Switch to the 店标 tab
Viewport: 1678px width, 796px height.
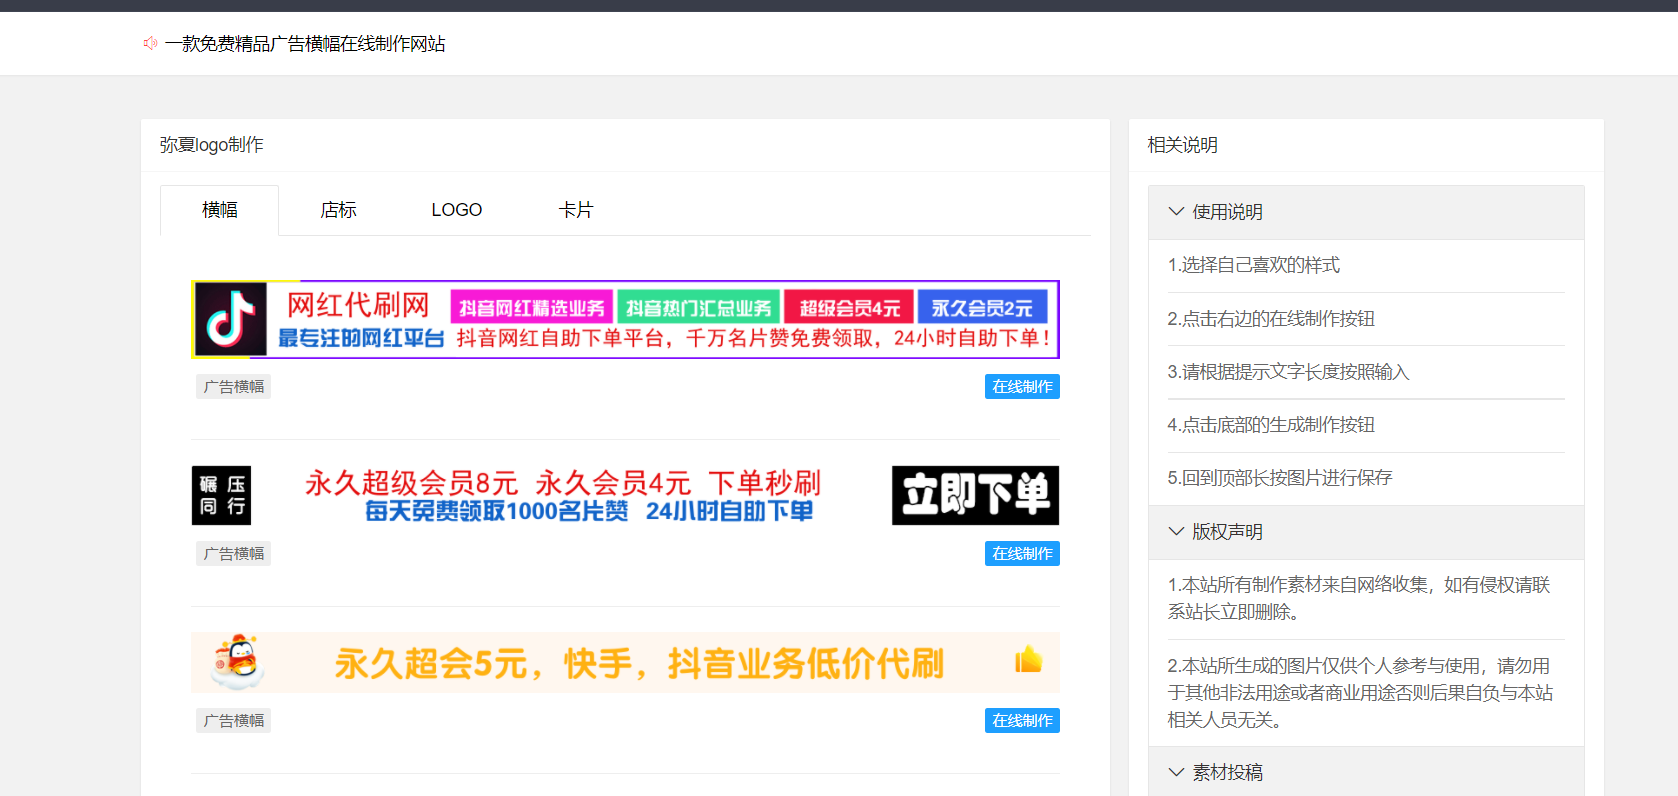coord(338,210)
